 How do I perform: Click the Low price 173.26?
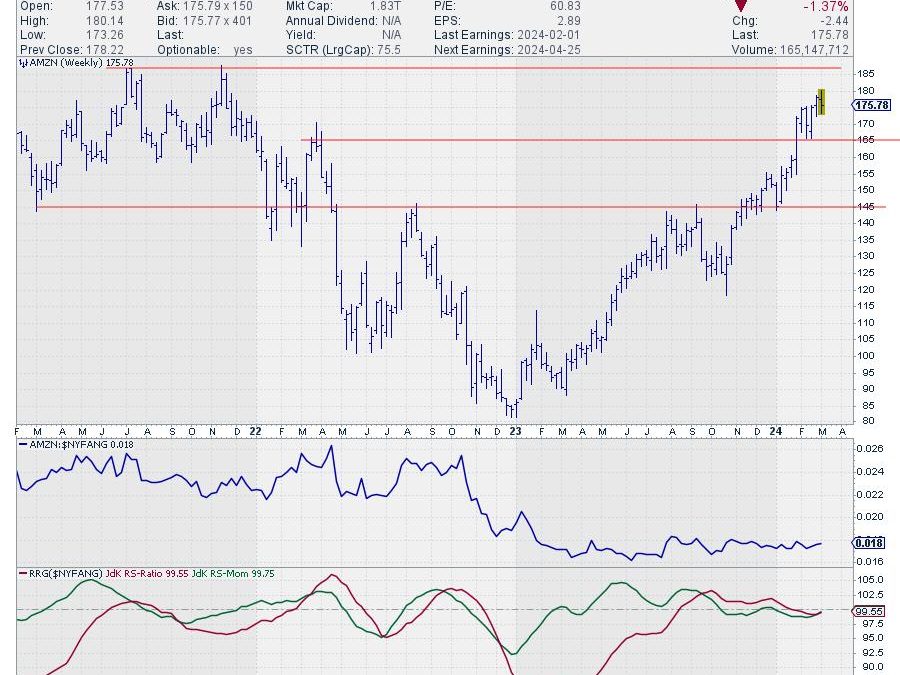click(x=104, y=35)
